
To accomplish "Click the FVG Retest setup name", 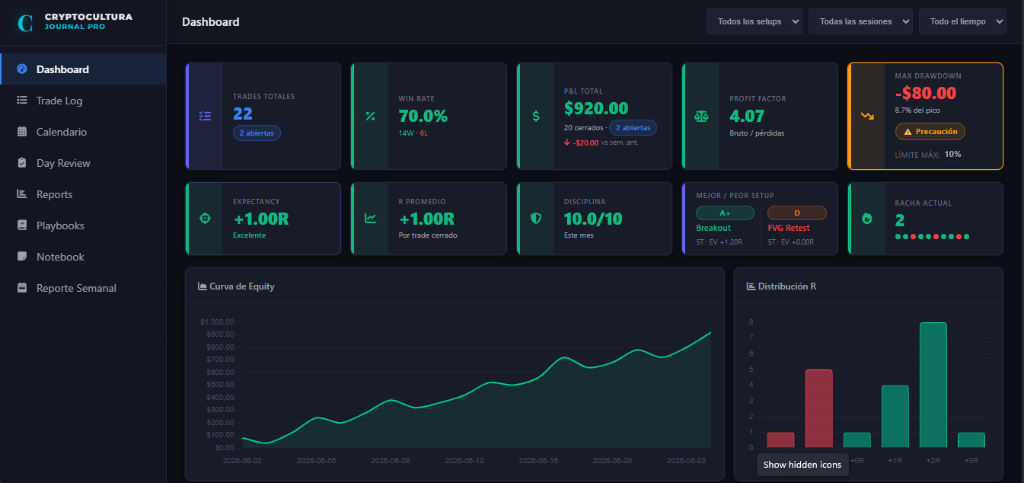I will [x=788, y=228].
